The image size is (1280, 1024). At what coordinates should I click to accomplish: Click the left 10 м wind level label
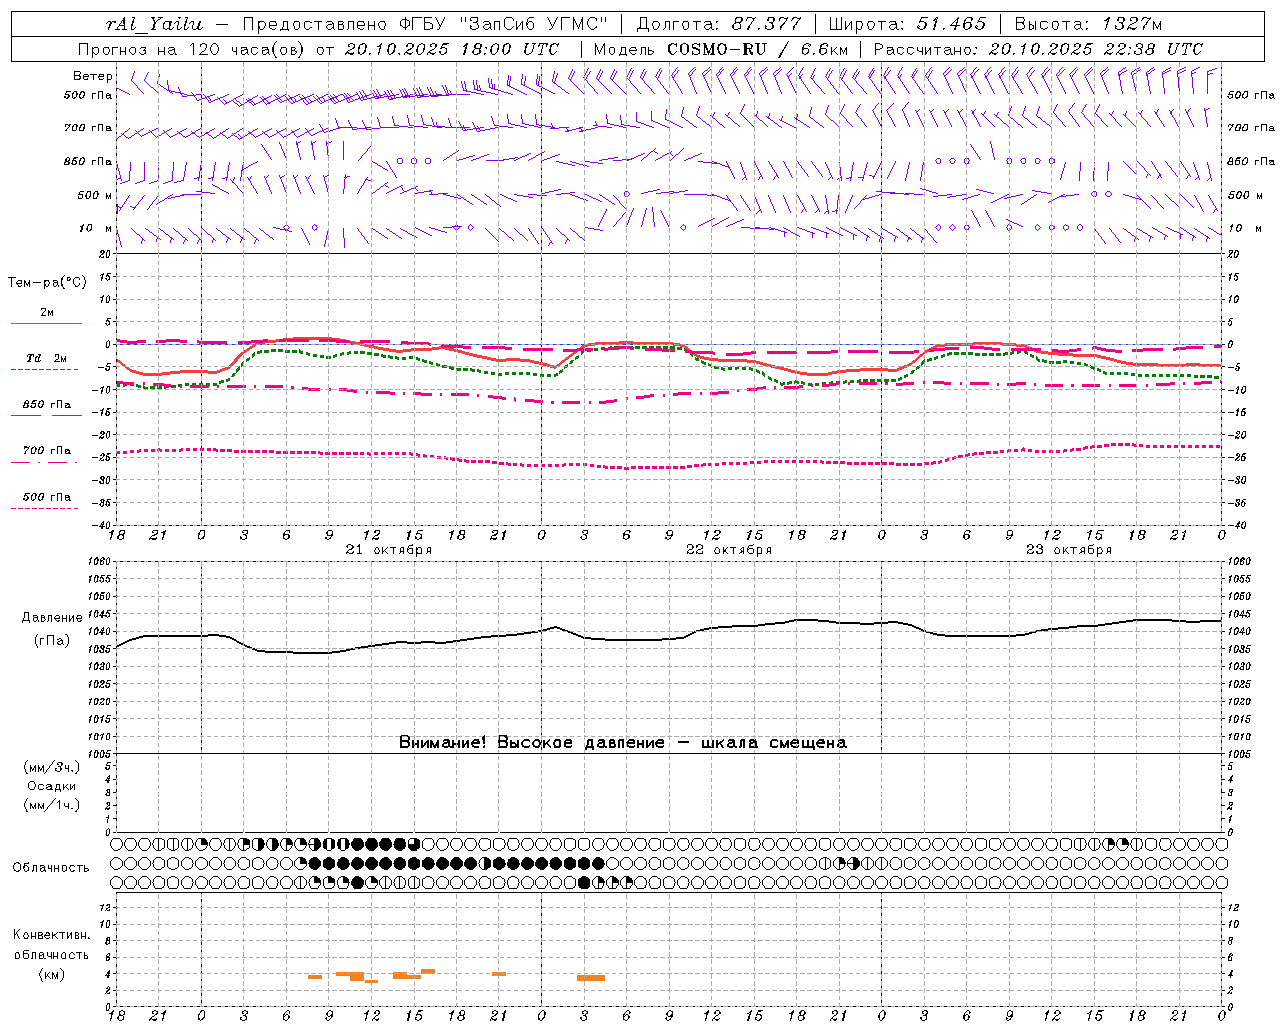[95, 228]
